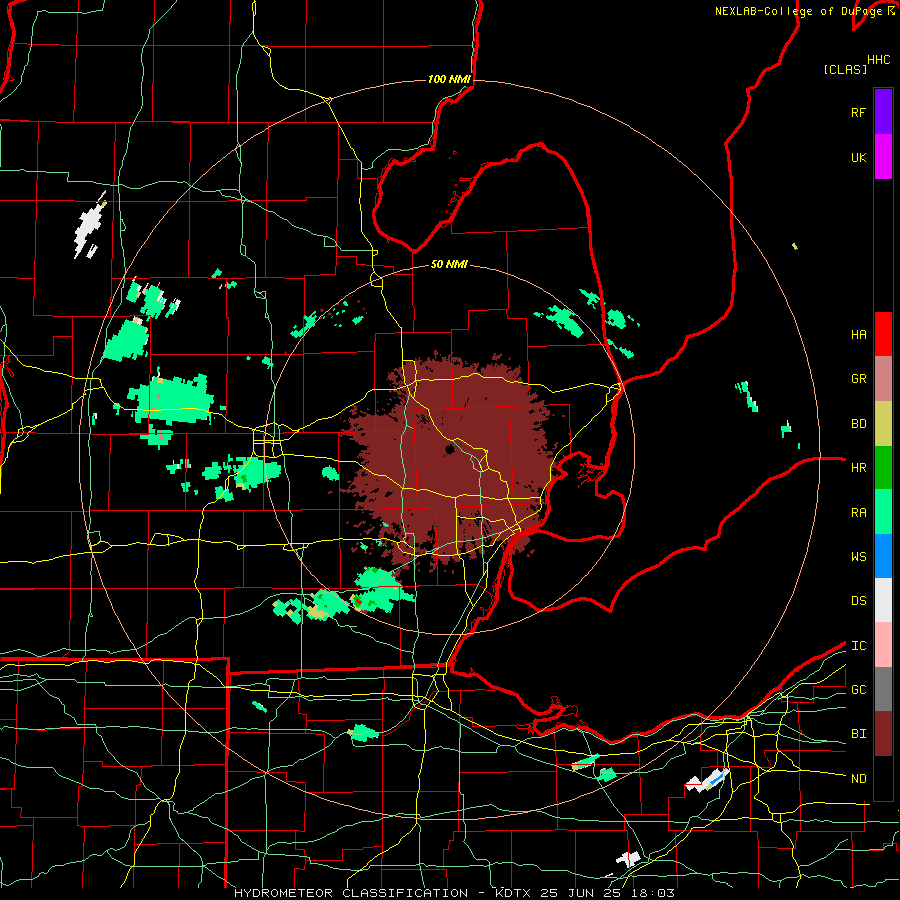Click the 50 NMI range ring label
Image resolution: width=900 pixels, height=900 pixels.
pos(449,264)
